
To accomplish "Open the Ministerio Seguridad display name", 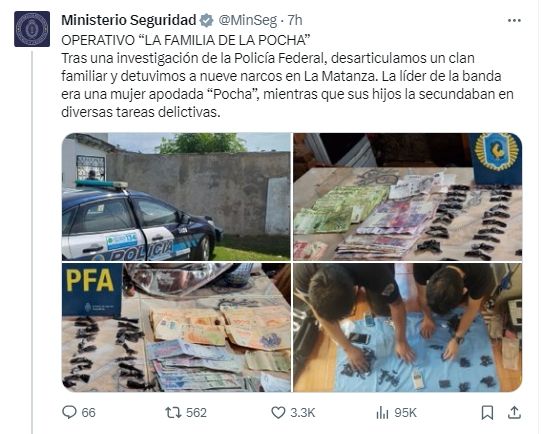I will coord(129,20).
